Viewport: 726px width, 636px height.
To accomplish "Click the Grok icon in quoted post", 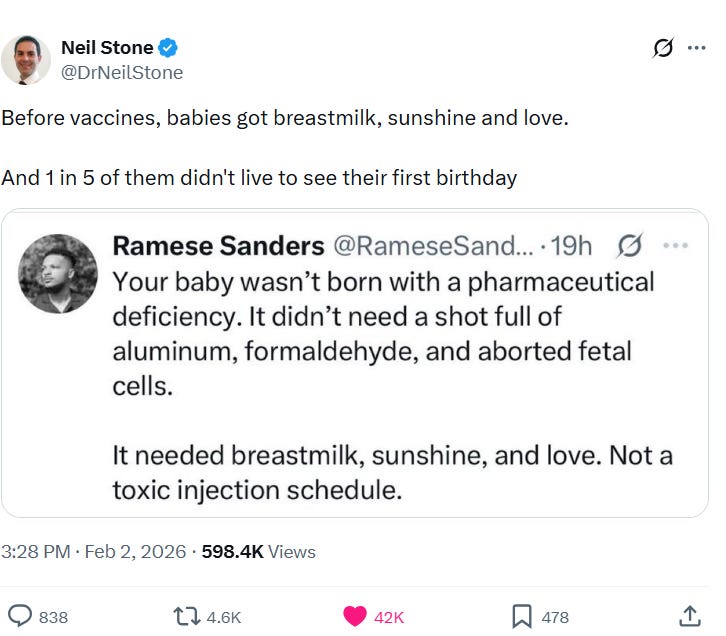I will point(630,245).
